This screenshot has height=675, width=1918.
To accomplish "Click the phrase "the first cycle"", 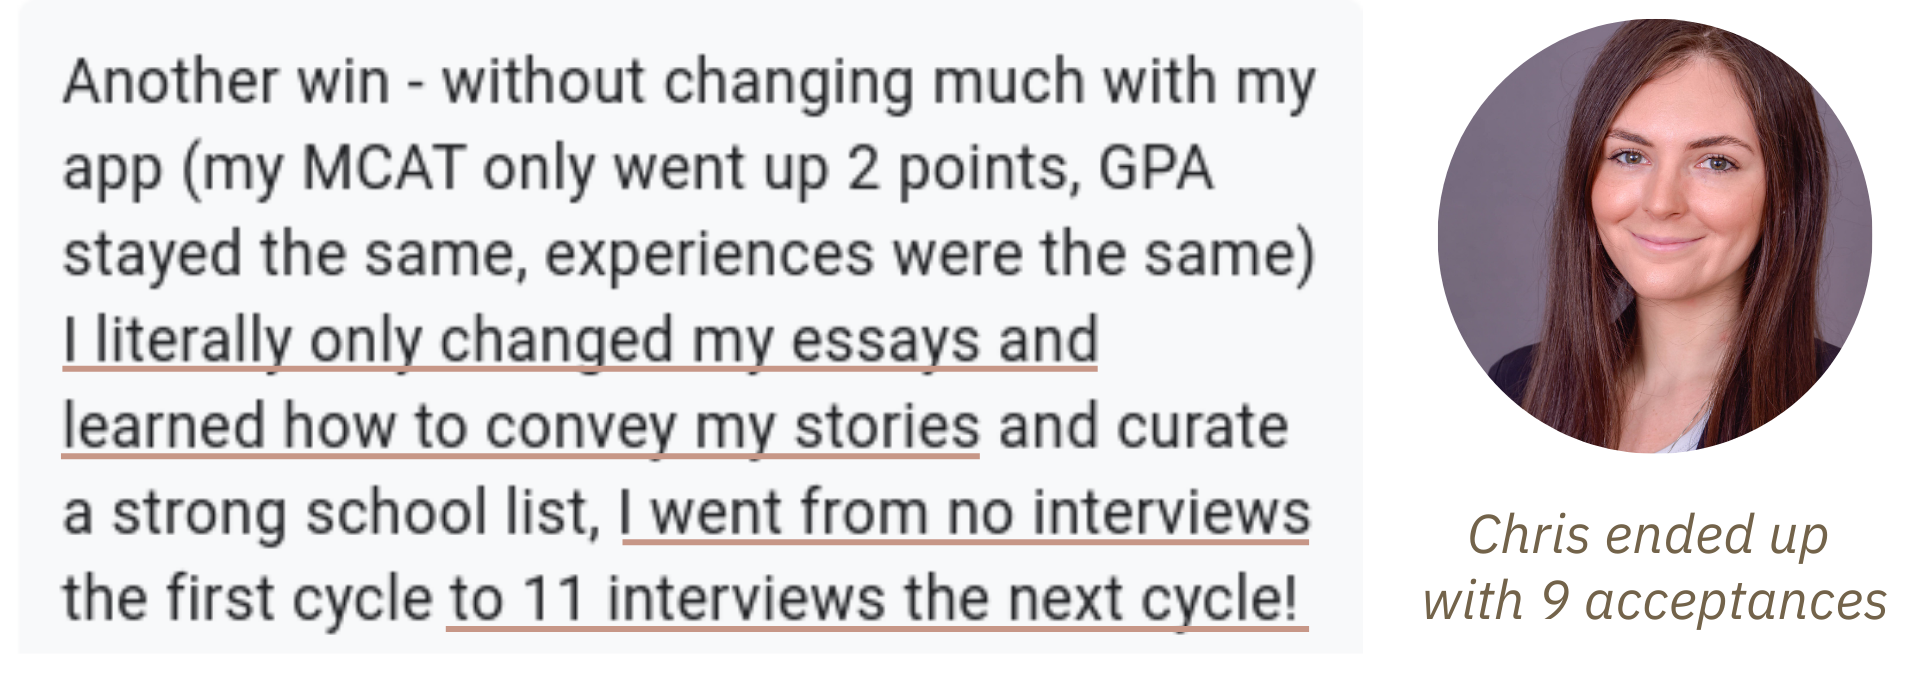I will click(x=247, y=601).
